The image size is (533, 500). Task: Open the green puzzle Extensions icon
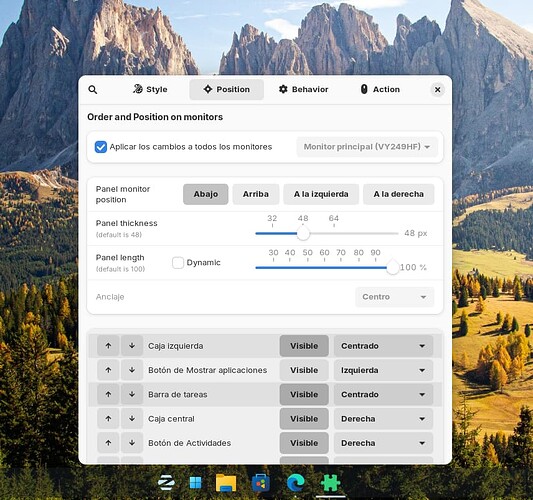coord(330,482)
